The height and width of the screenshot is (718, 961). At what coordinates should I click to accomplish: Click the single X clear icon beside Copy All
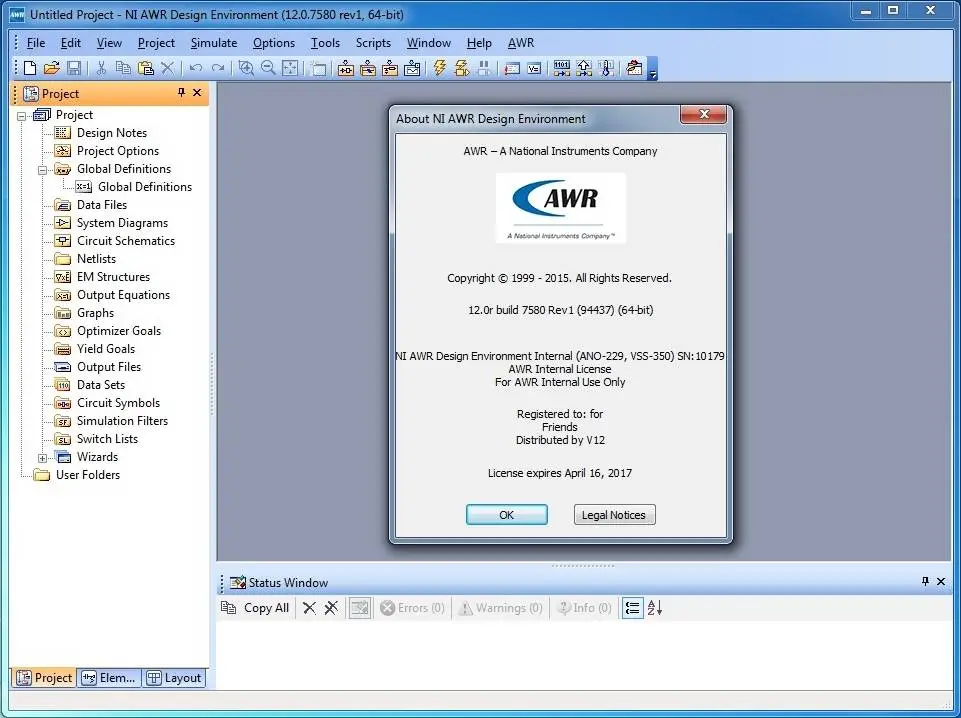(x=310, y=608)
